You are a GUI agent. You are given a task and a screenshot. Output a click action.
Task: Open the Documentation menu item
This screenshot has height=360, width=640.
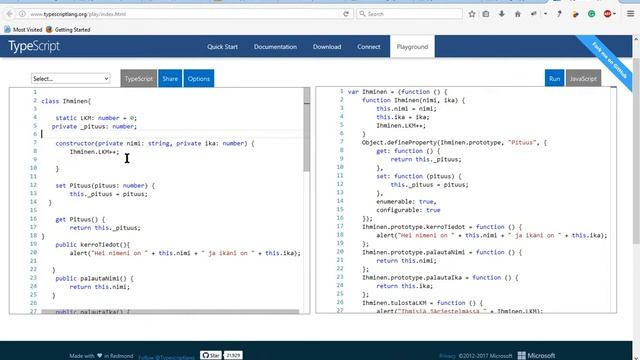click(275, 47)
